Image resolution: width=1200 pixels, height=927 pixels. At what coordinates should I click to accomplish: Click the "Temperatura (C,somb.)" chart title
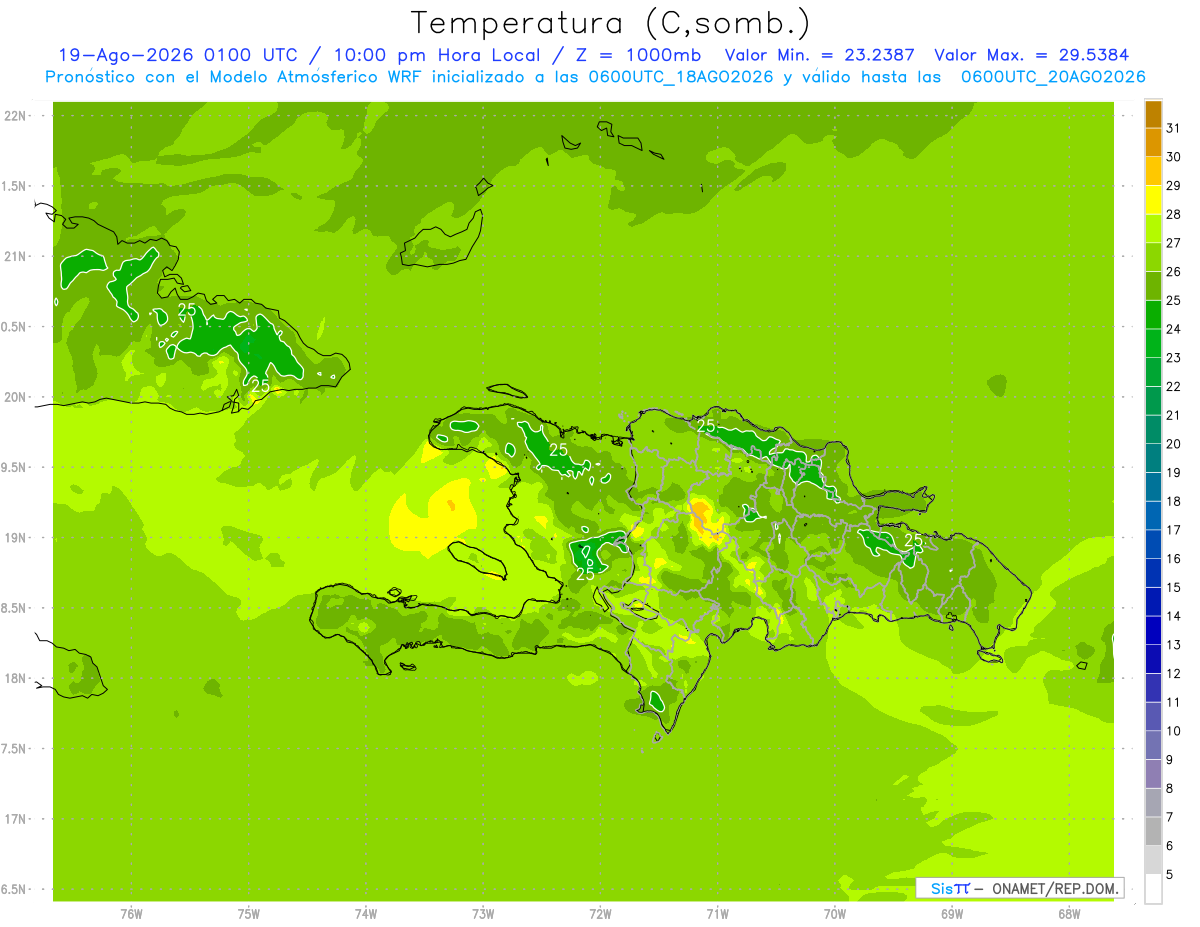click(x=610, y=23)
